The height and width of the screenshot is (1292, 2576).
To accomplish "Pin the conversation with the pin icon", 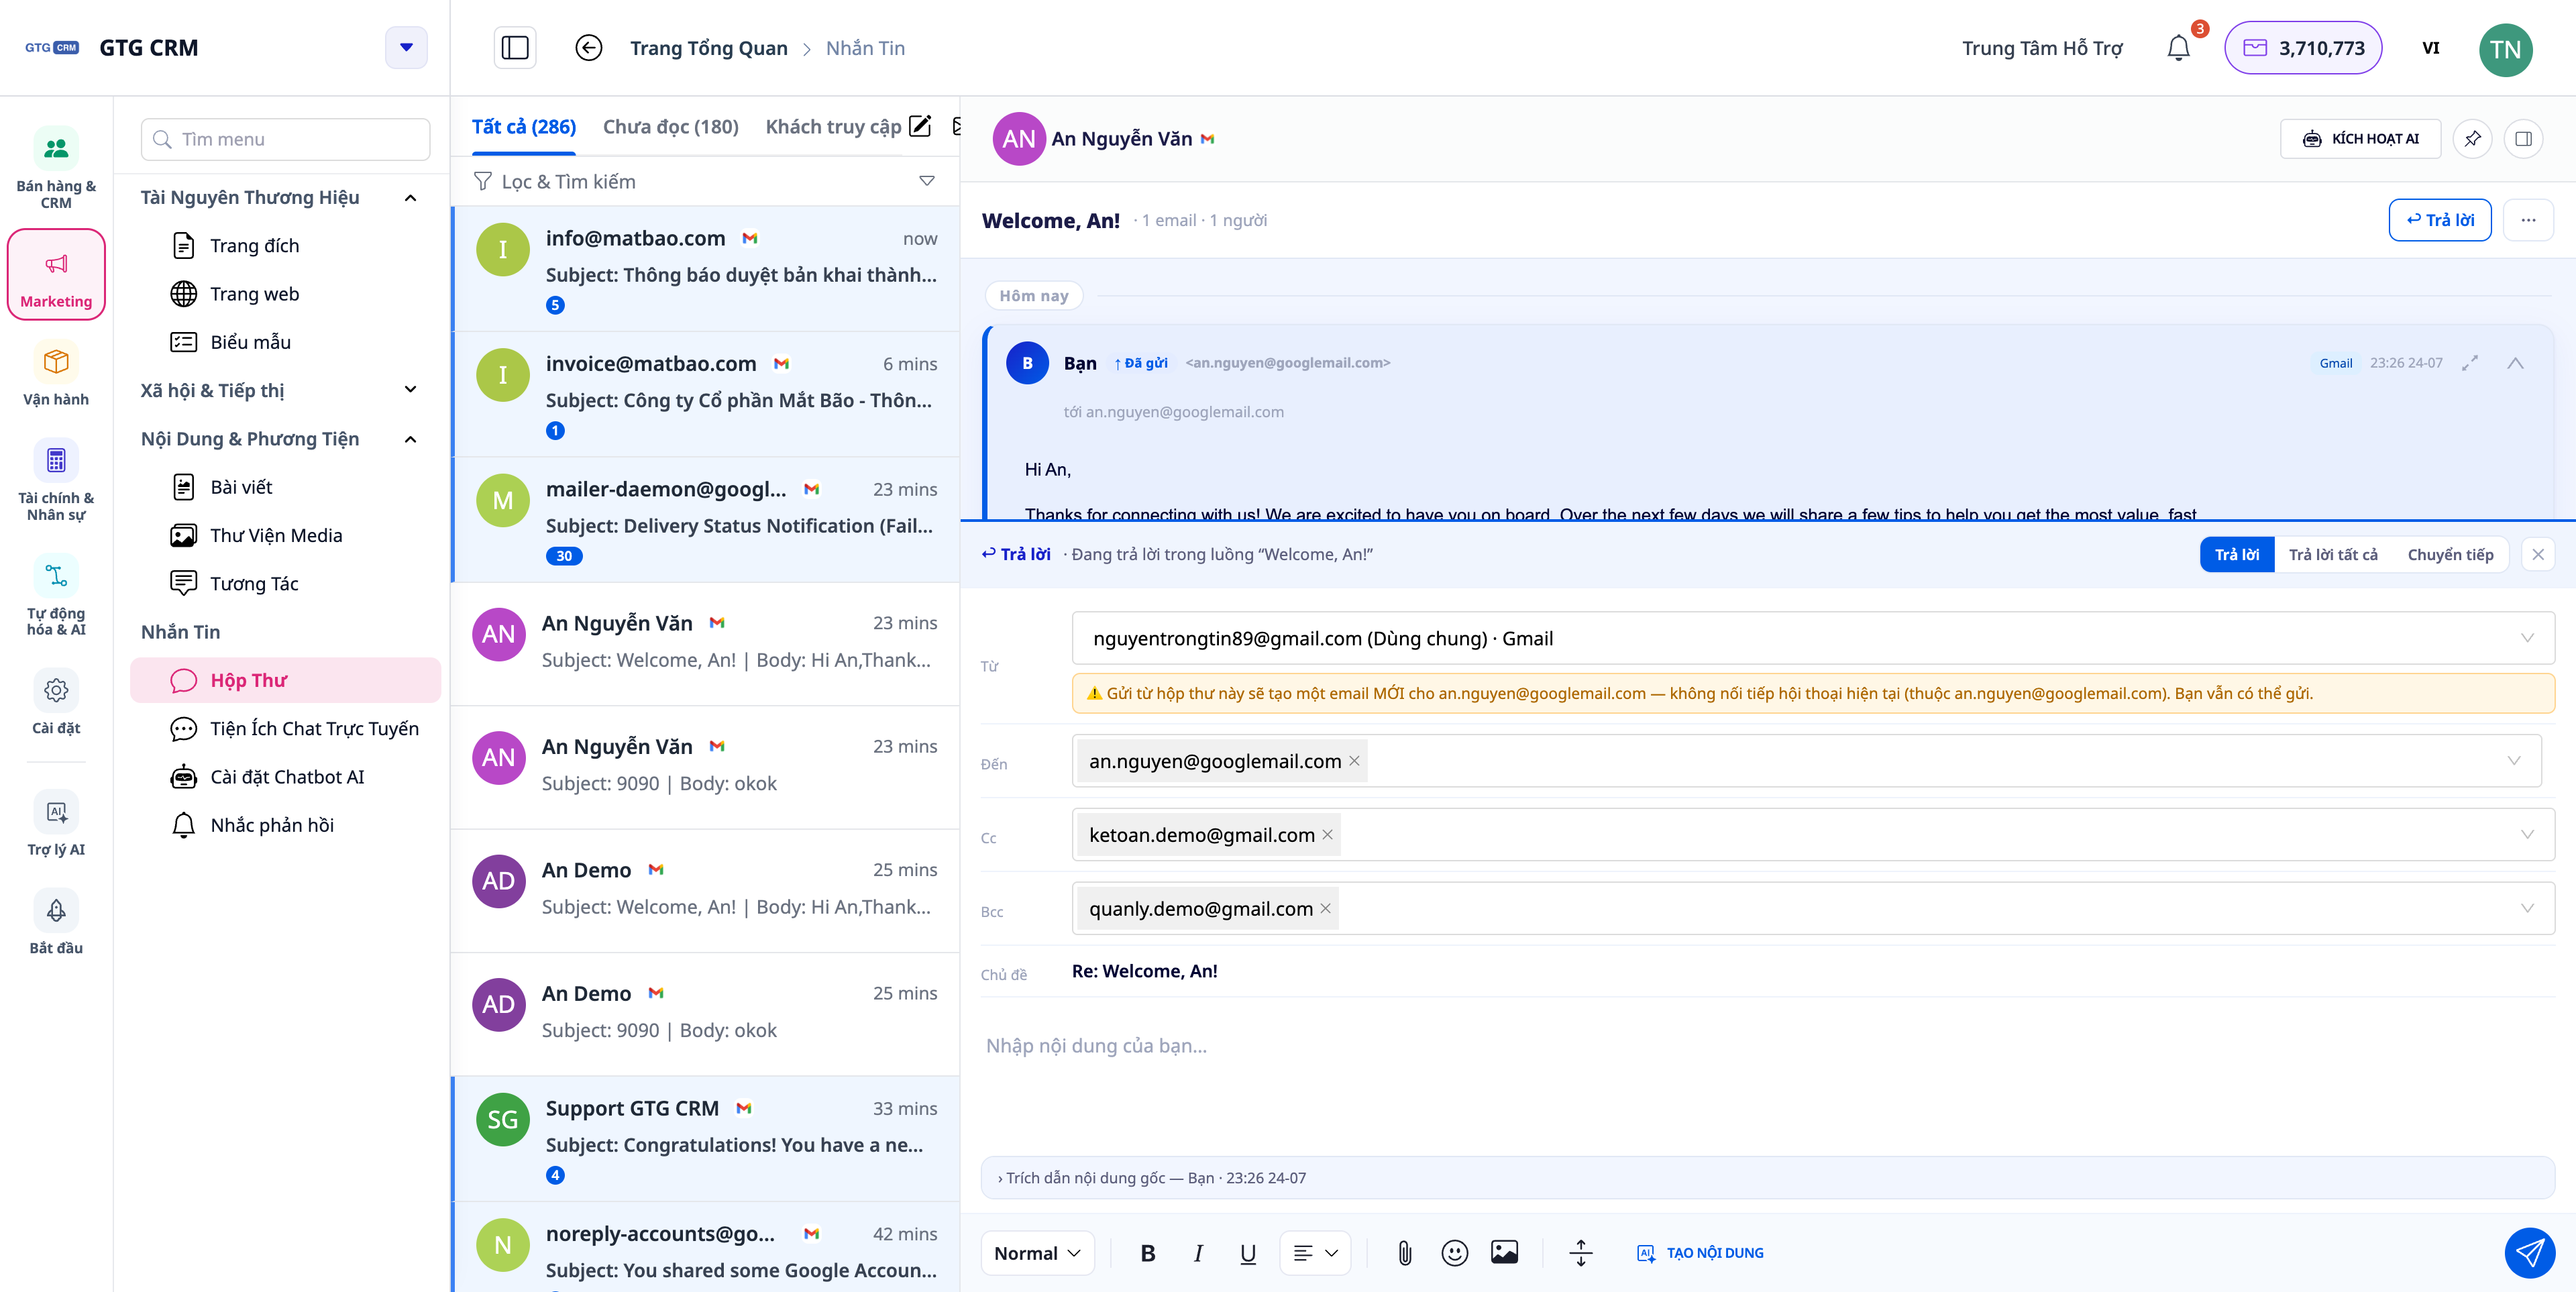I will (x=2472, y=139).
